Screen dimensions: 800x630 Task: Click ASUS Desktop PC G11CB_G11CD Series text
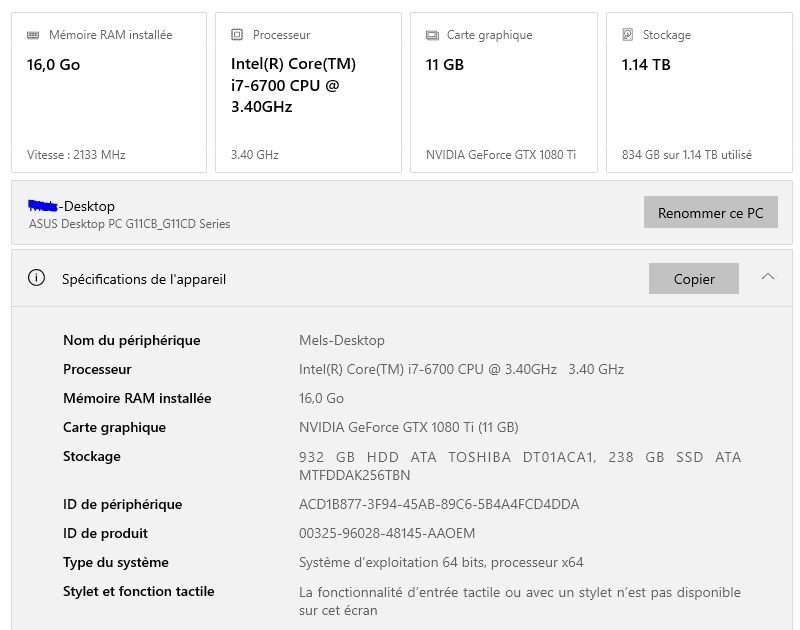click(x=130, y=224)
